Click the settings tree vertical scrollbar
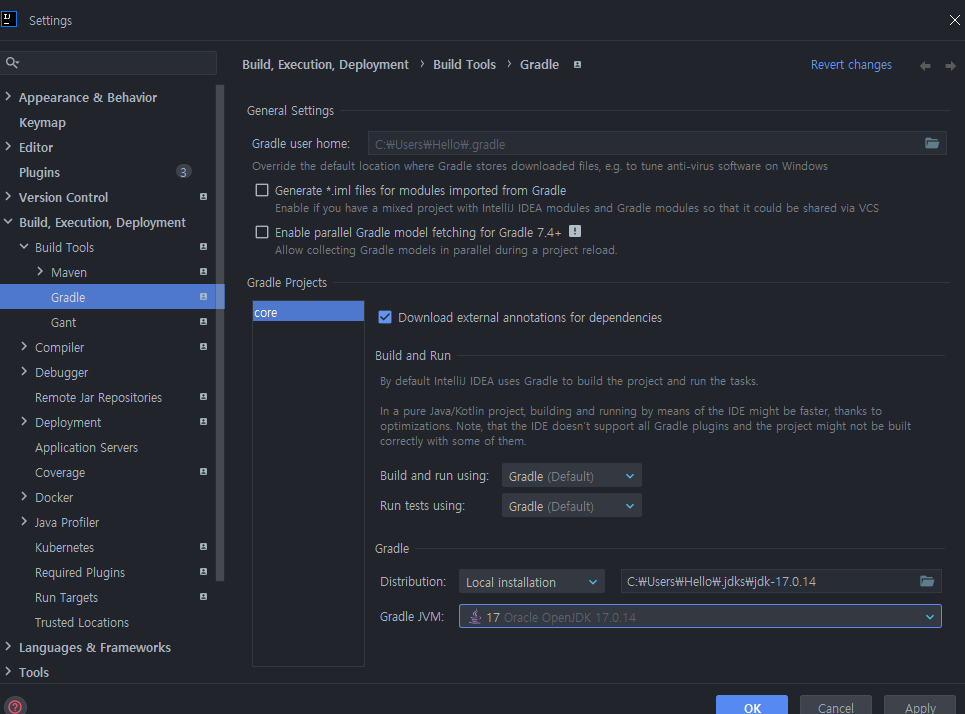This screenshot has height=714, width=965. point(220,332)
